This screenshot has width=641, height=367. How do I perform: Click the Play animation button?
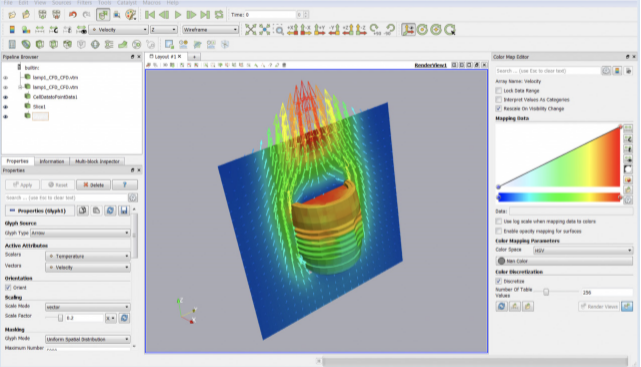coord(177,15)
